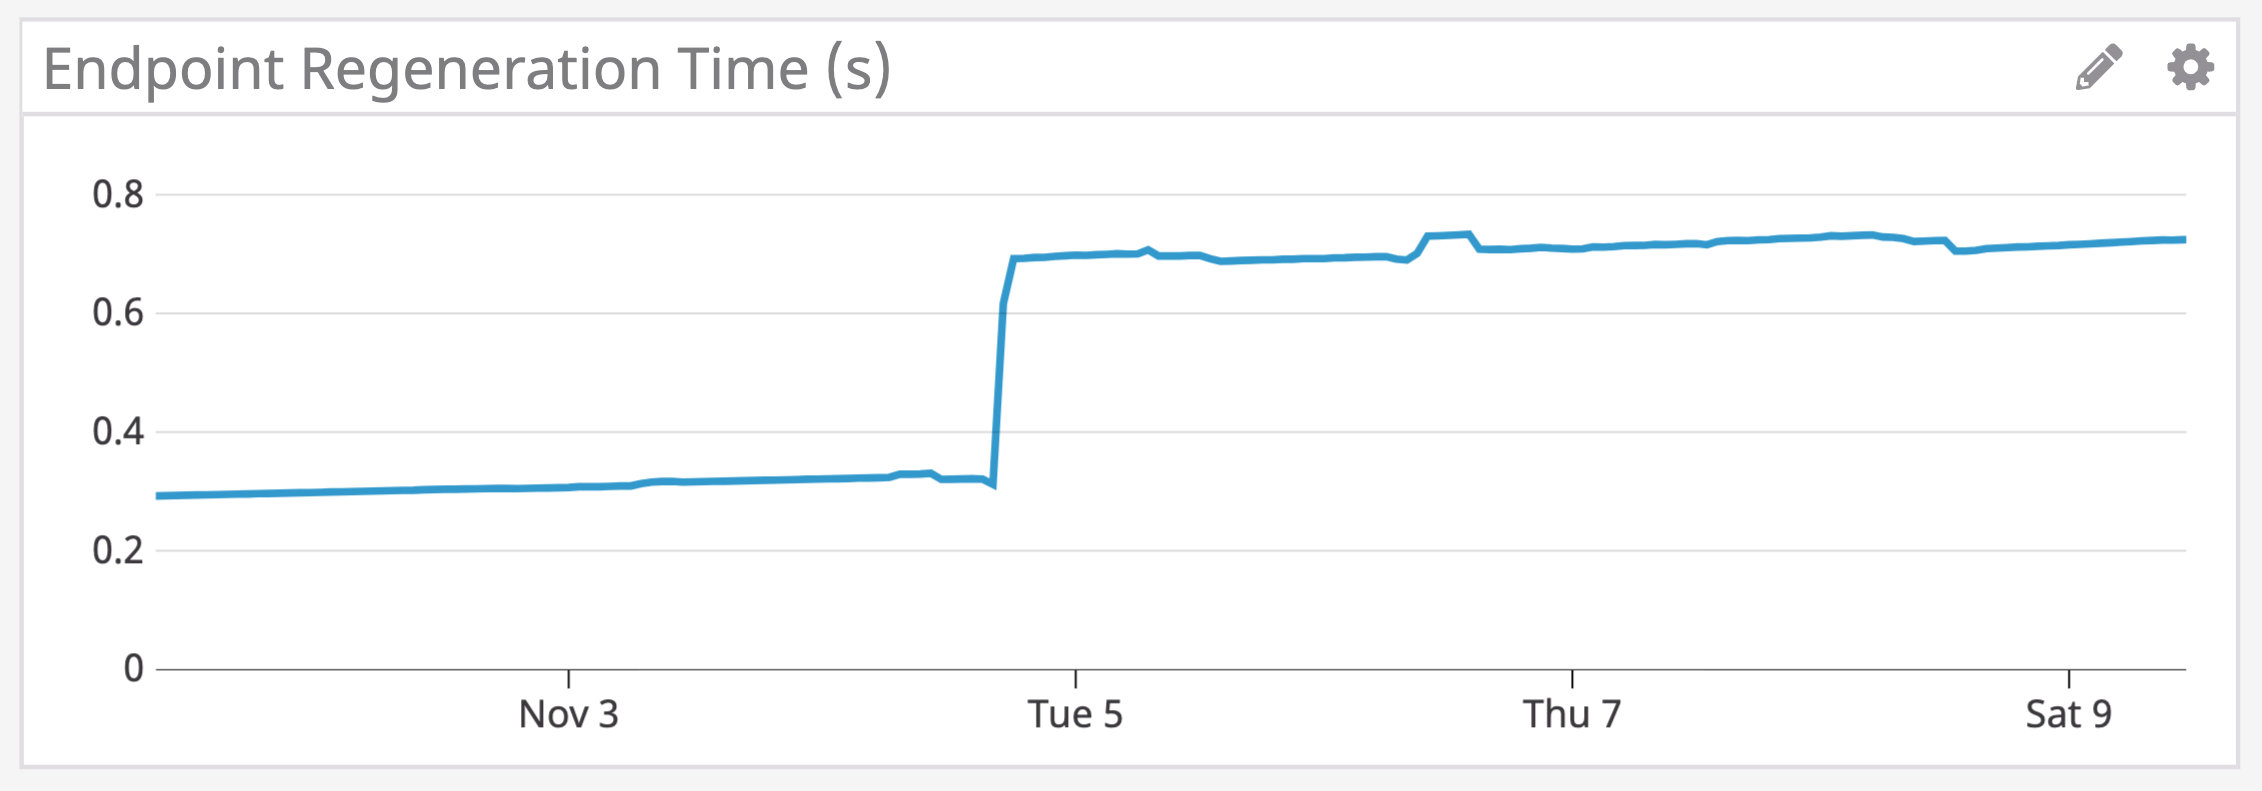2262x791 pixels.
Task: Click the 0.8 y-axis label
Action: click(120, 193)
